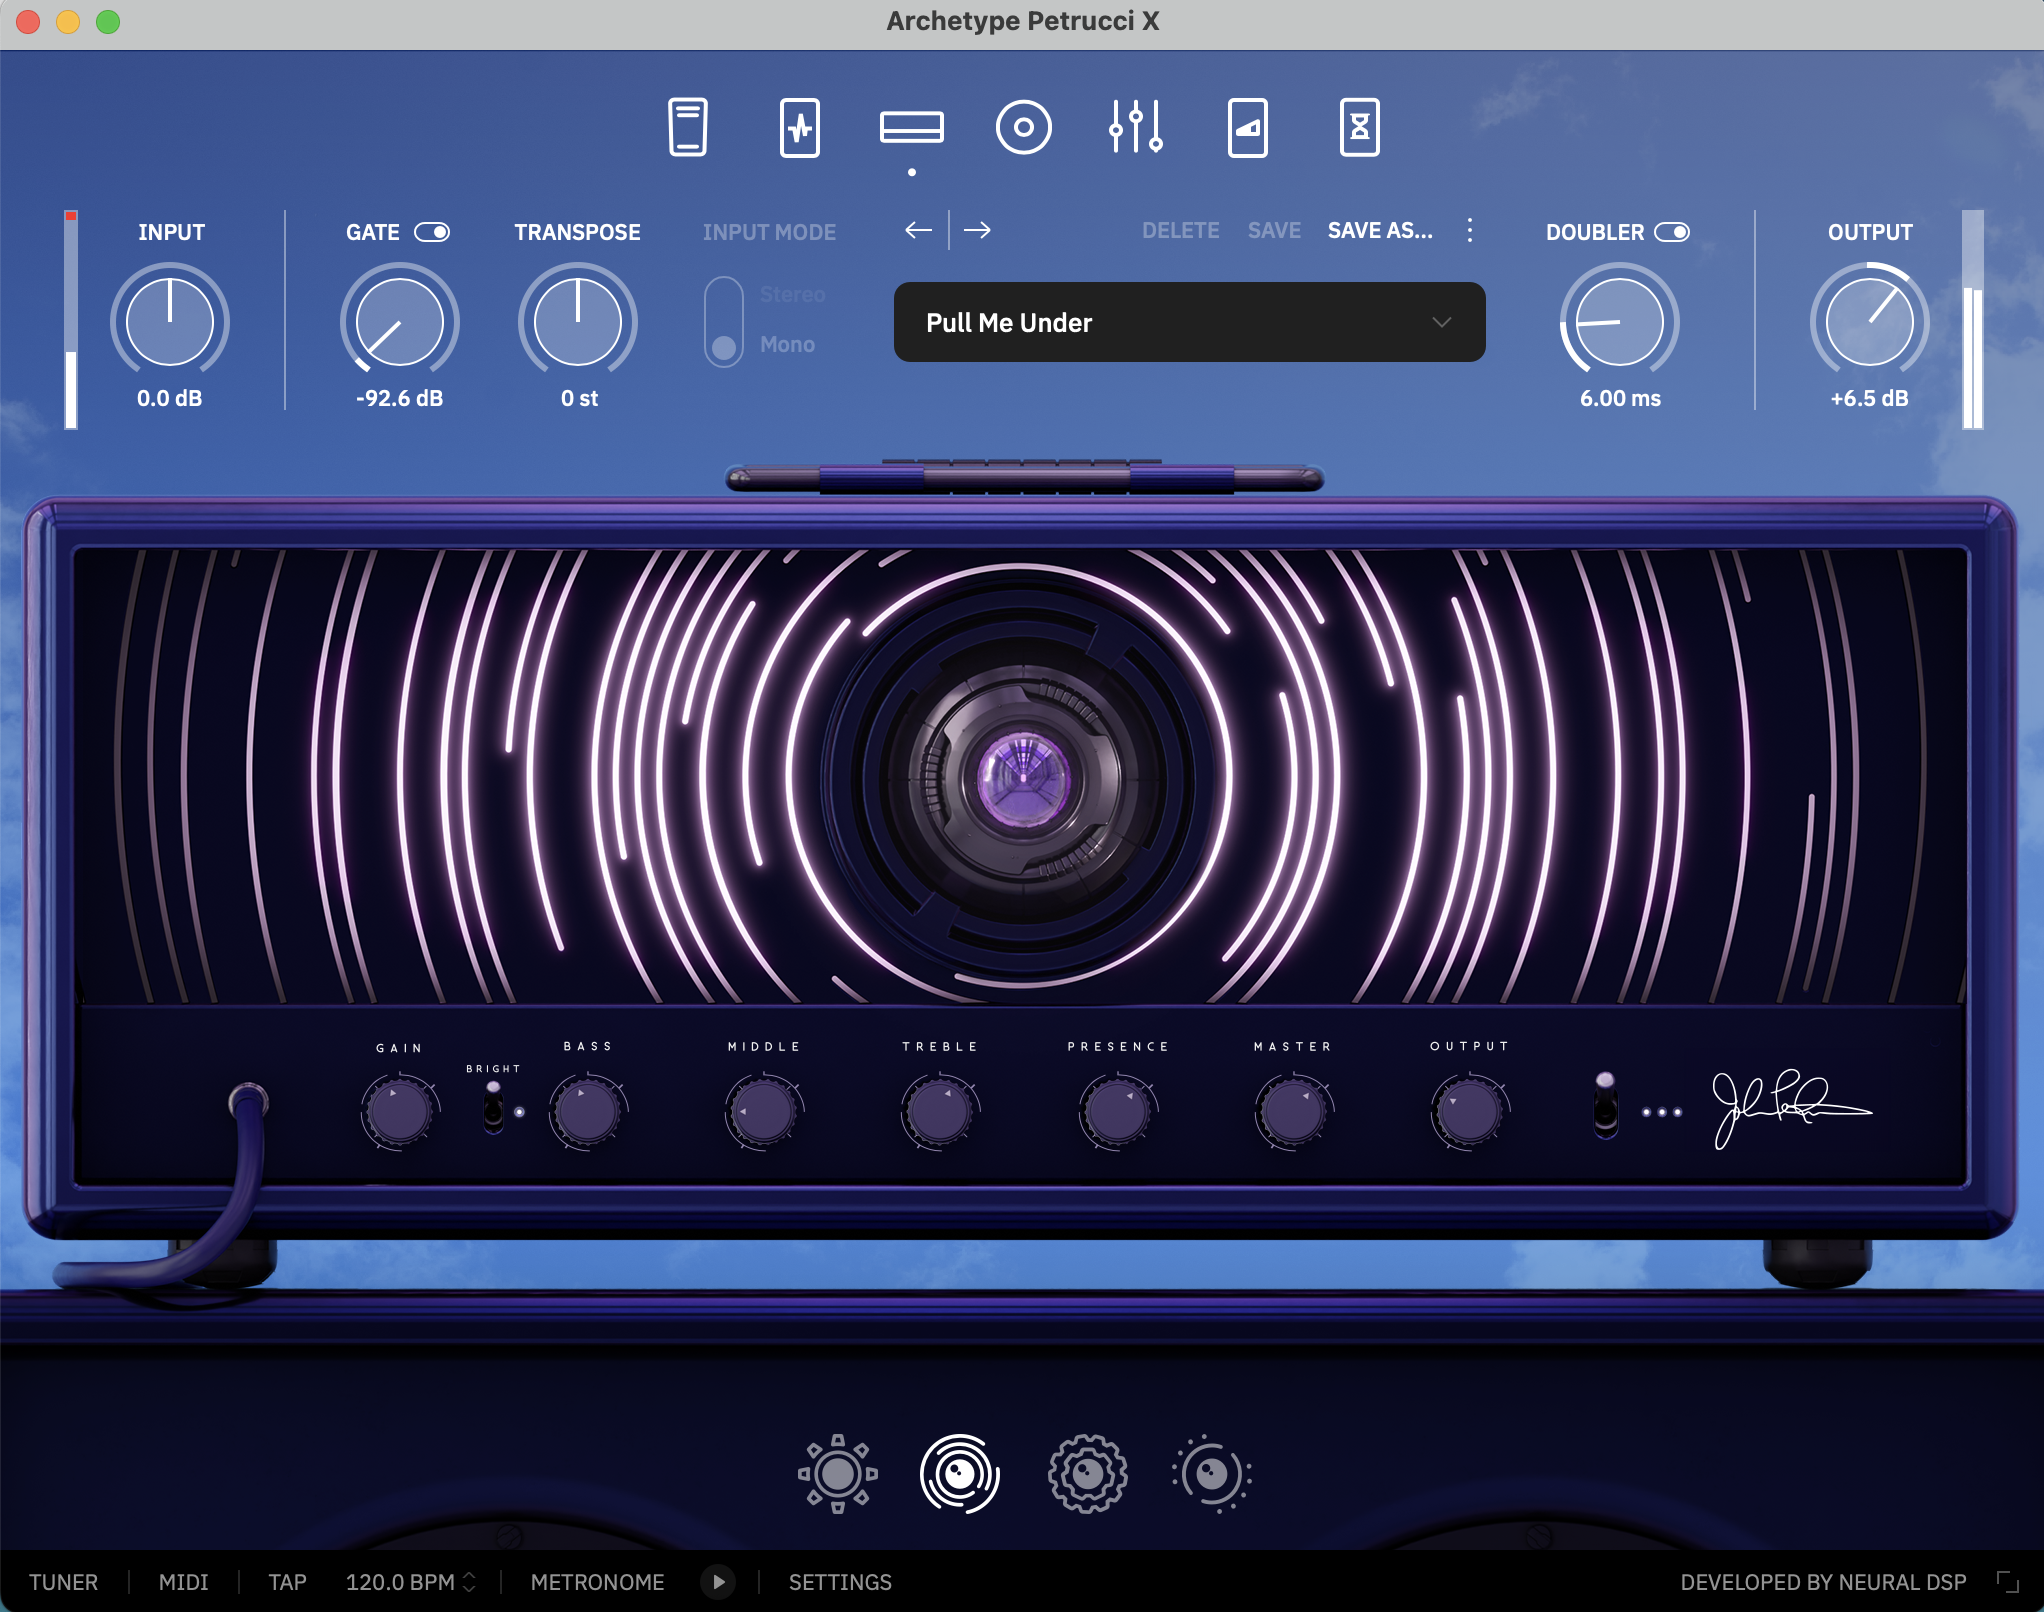The width and height of the screenshot is (2044, 1612).
Task: Open the Pull Me Under preset dropdown
Action: 1189,322
